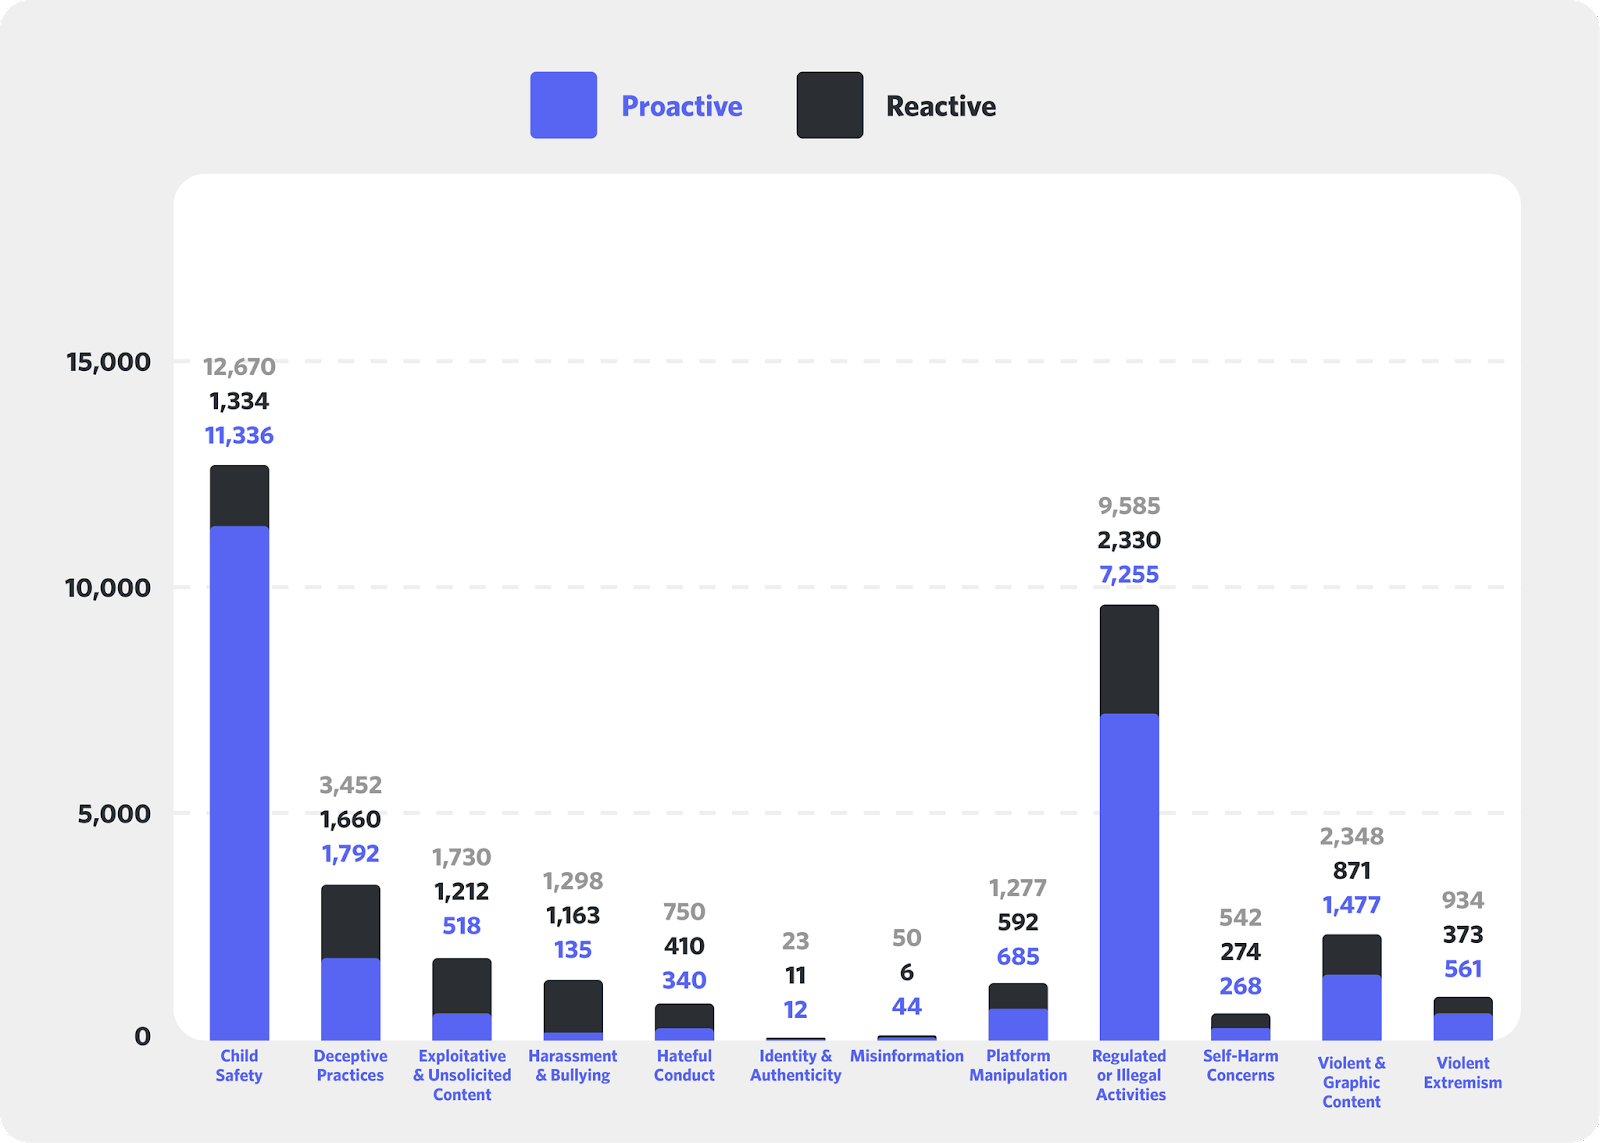Click the Child Safety category label
The height and width of the screenshot is (1143, 1600).
click(239, 1065)
